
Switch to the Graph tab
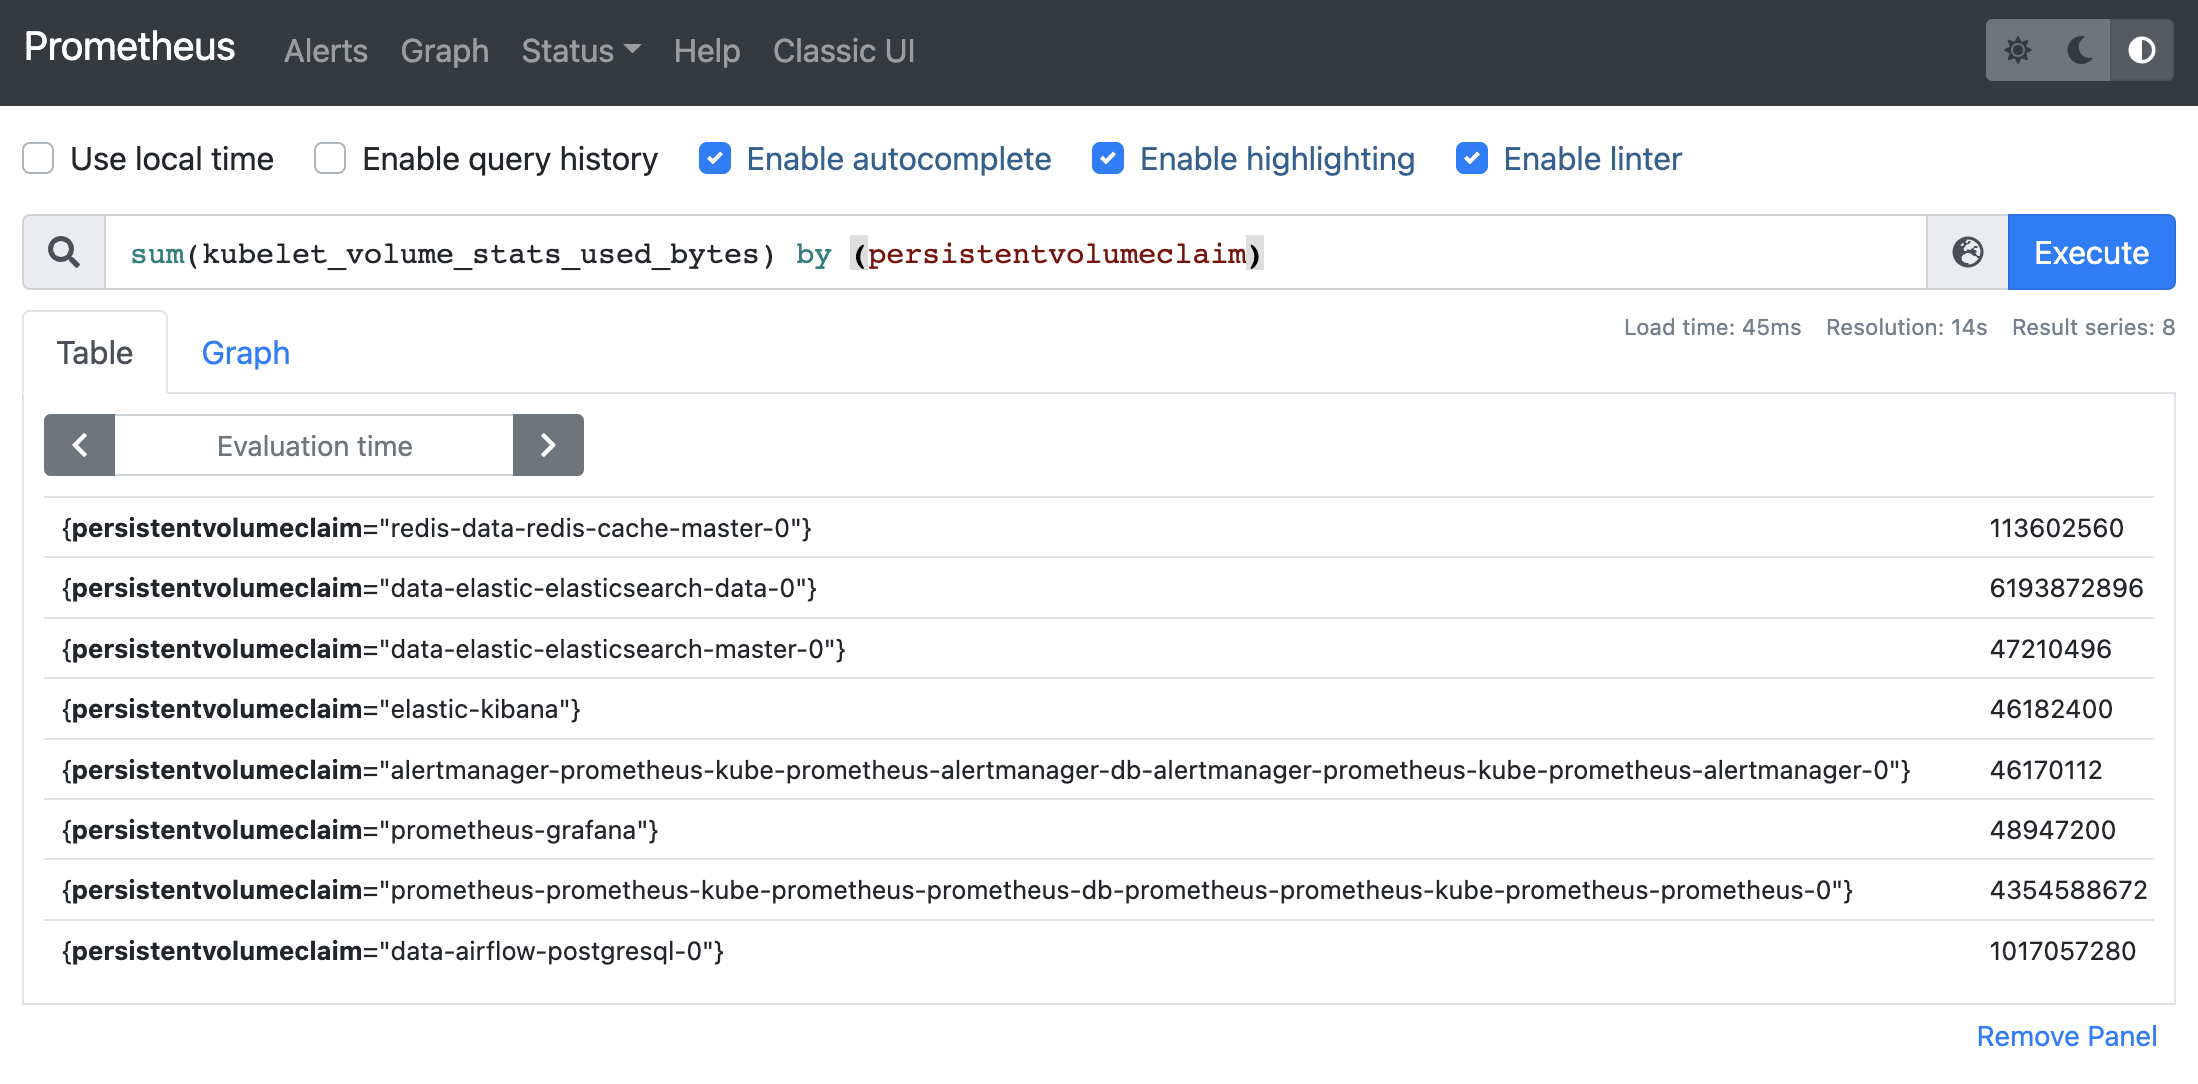[244, 353]
